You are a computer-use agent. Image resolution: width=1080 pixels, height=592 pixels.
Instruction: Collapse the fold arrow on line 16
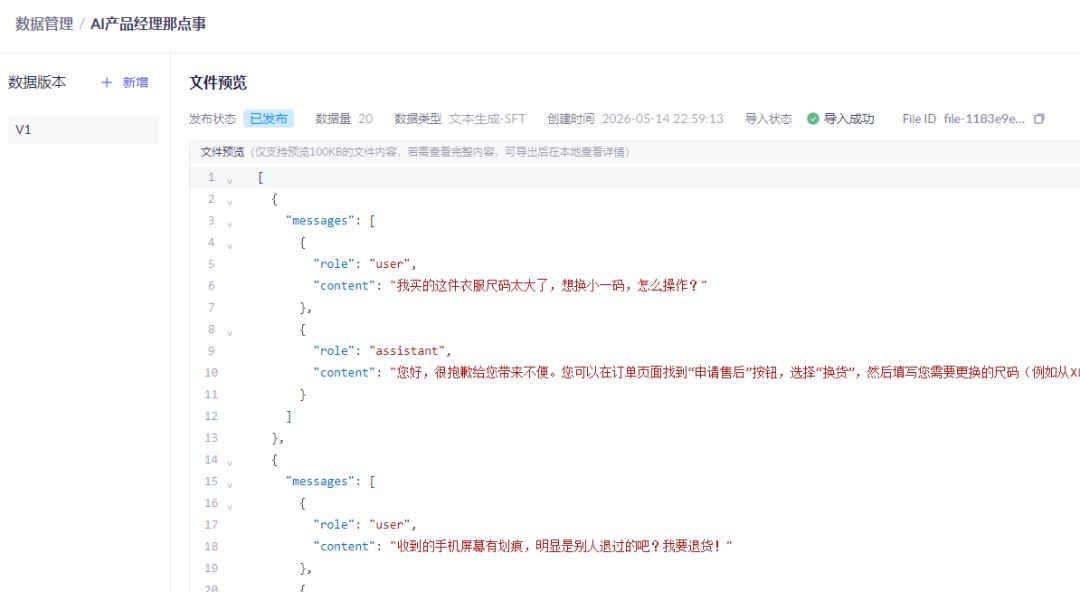point(229,507)
